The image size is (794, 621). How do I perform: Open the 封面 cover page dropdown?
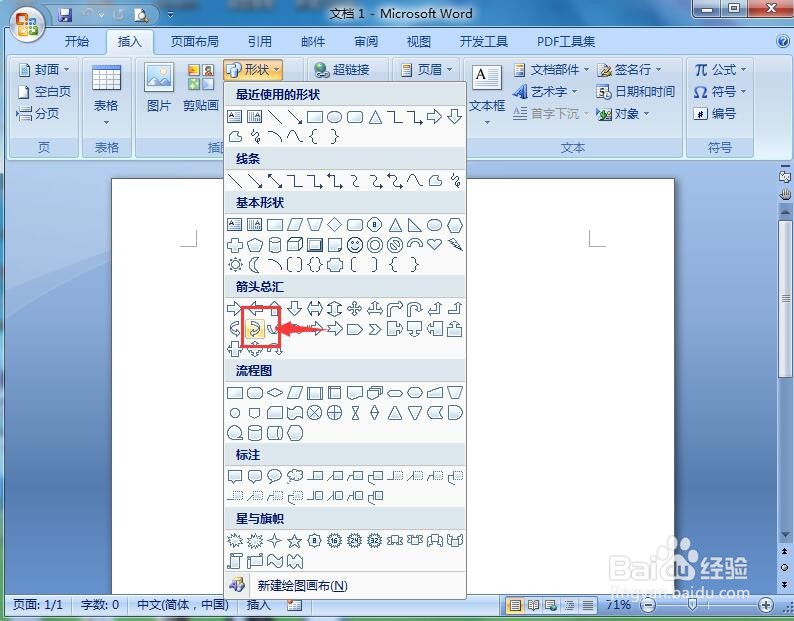tap(44, 69)
